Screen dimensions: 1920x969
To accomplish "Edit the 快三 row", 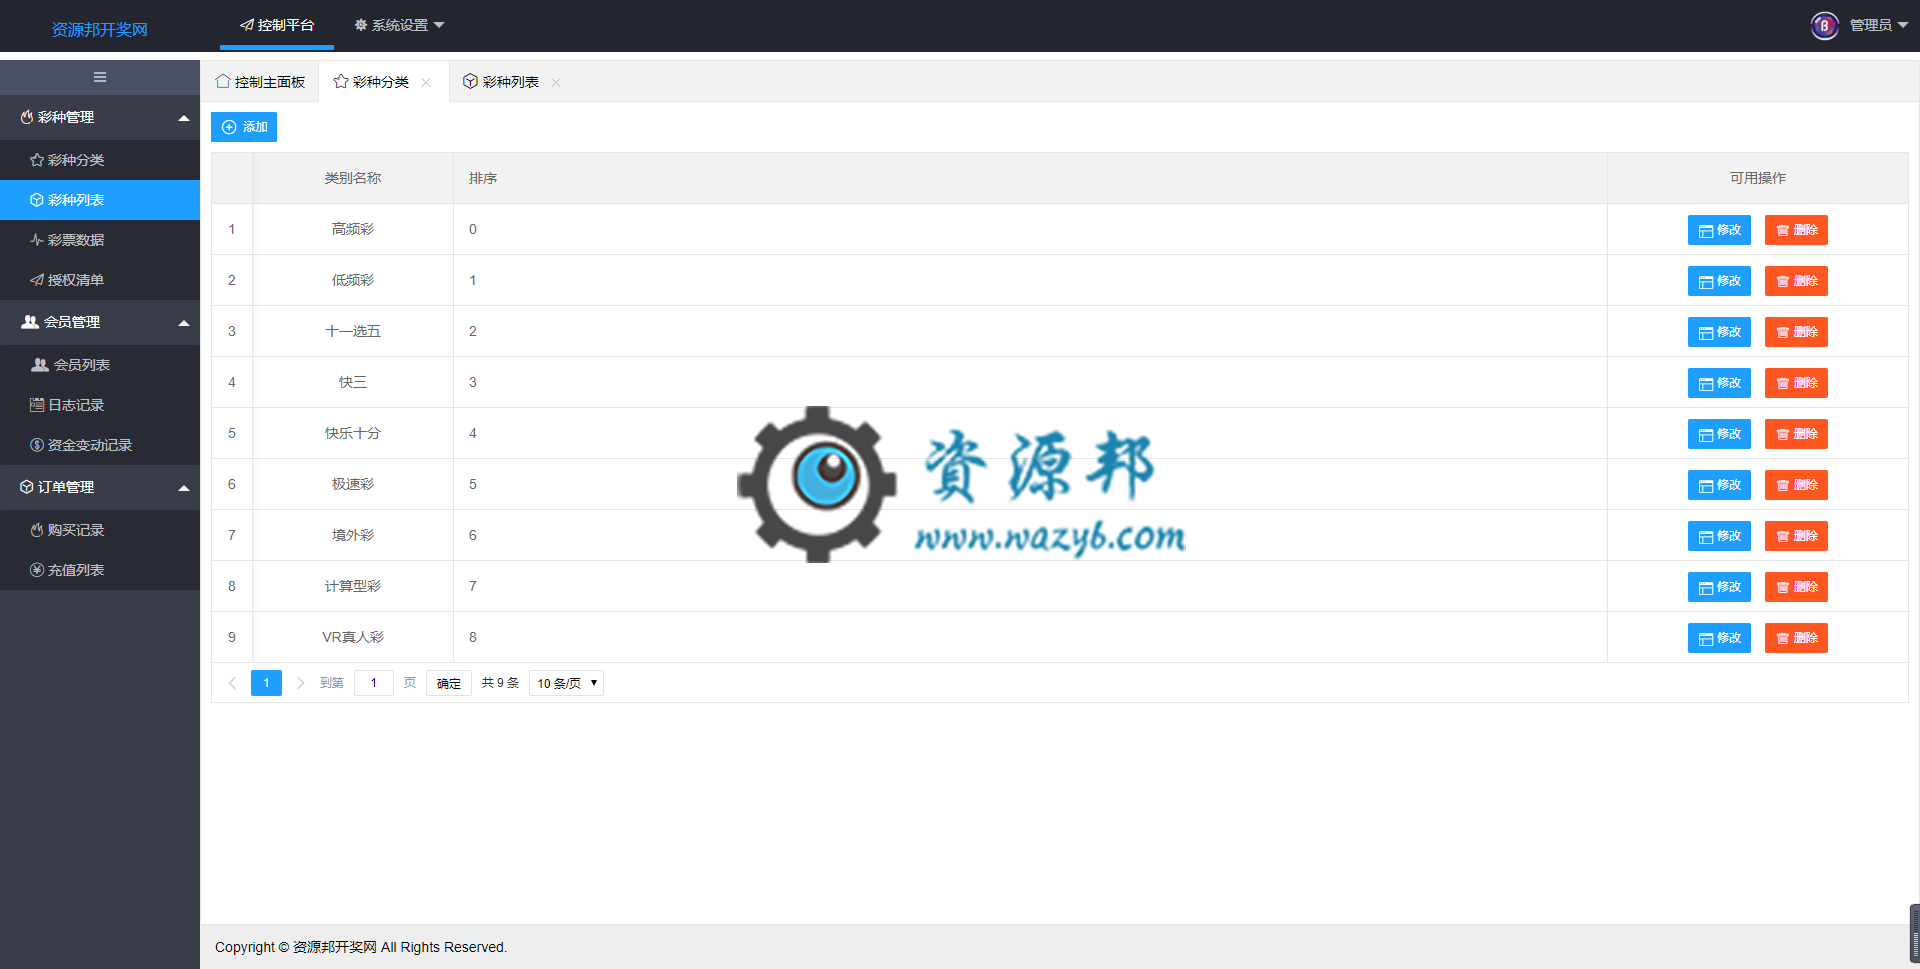I will pyautogui.click(x=1719, y=383).
